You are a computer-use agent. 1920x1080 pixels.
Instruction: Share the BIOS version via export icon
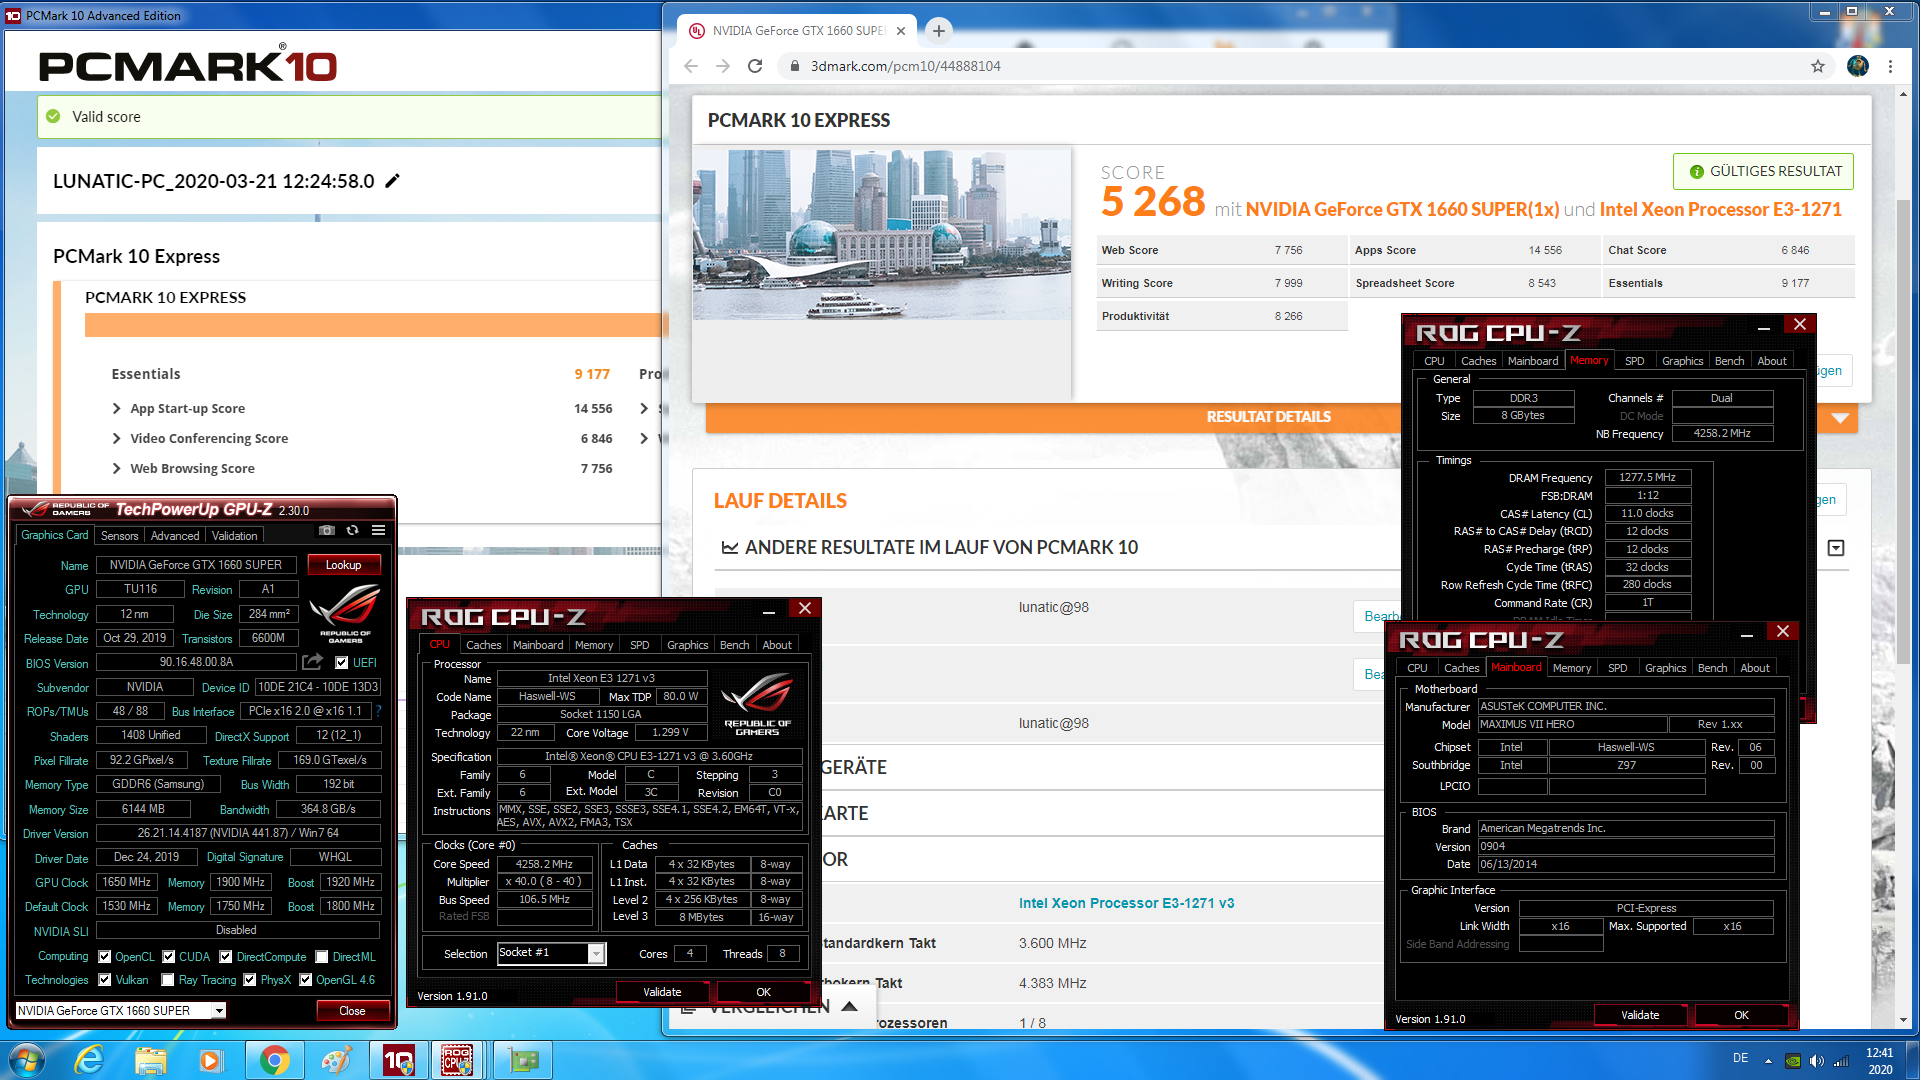tap(313, 662)
